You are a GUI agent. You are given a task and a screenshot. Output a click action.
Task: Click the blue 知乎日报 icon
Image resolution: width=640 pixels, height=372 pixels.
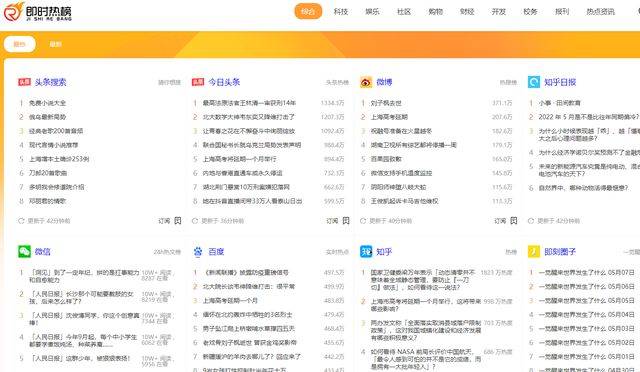(534, 82)
